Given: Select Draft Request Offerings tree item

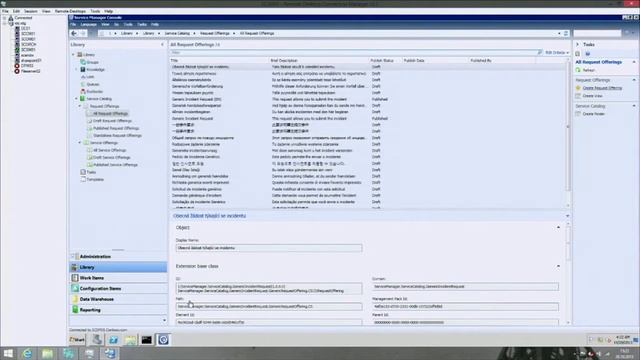Looking at the screenshot, I should point(112,121).
